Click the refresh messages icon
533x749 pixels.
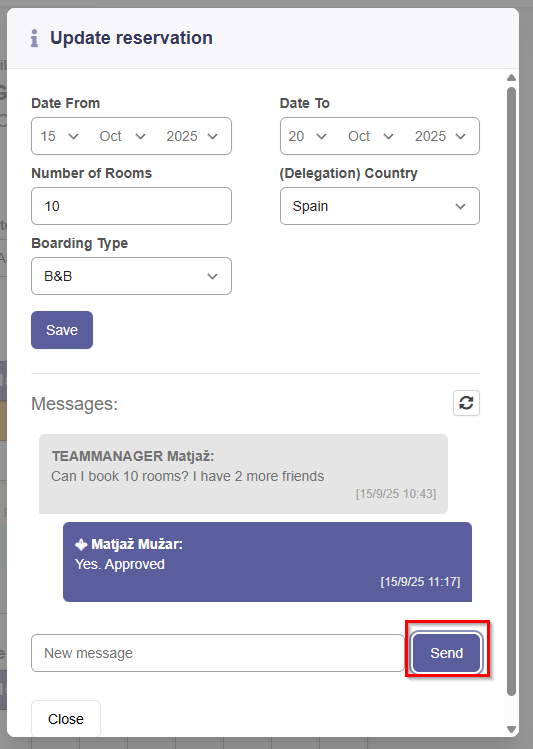[466, 403]
